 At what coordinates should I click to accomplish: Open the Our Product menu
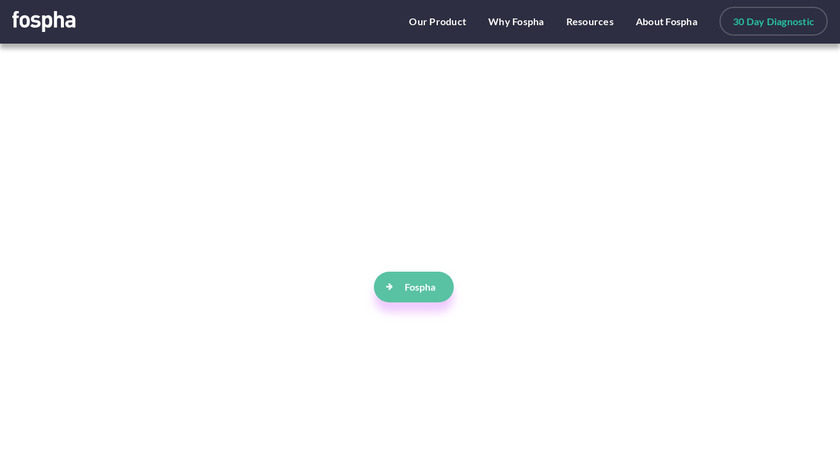pos(437,22)
